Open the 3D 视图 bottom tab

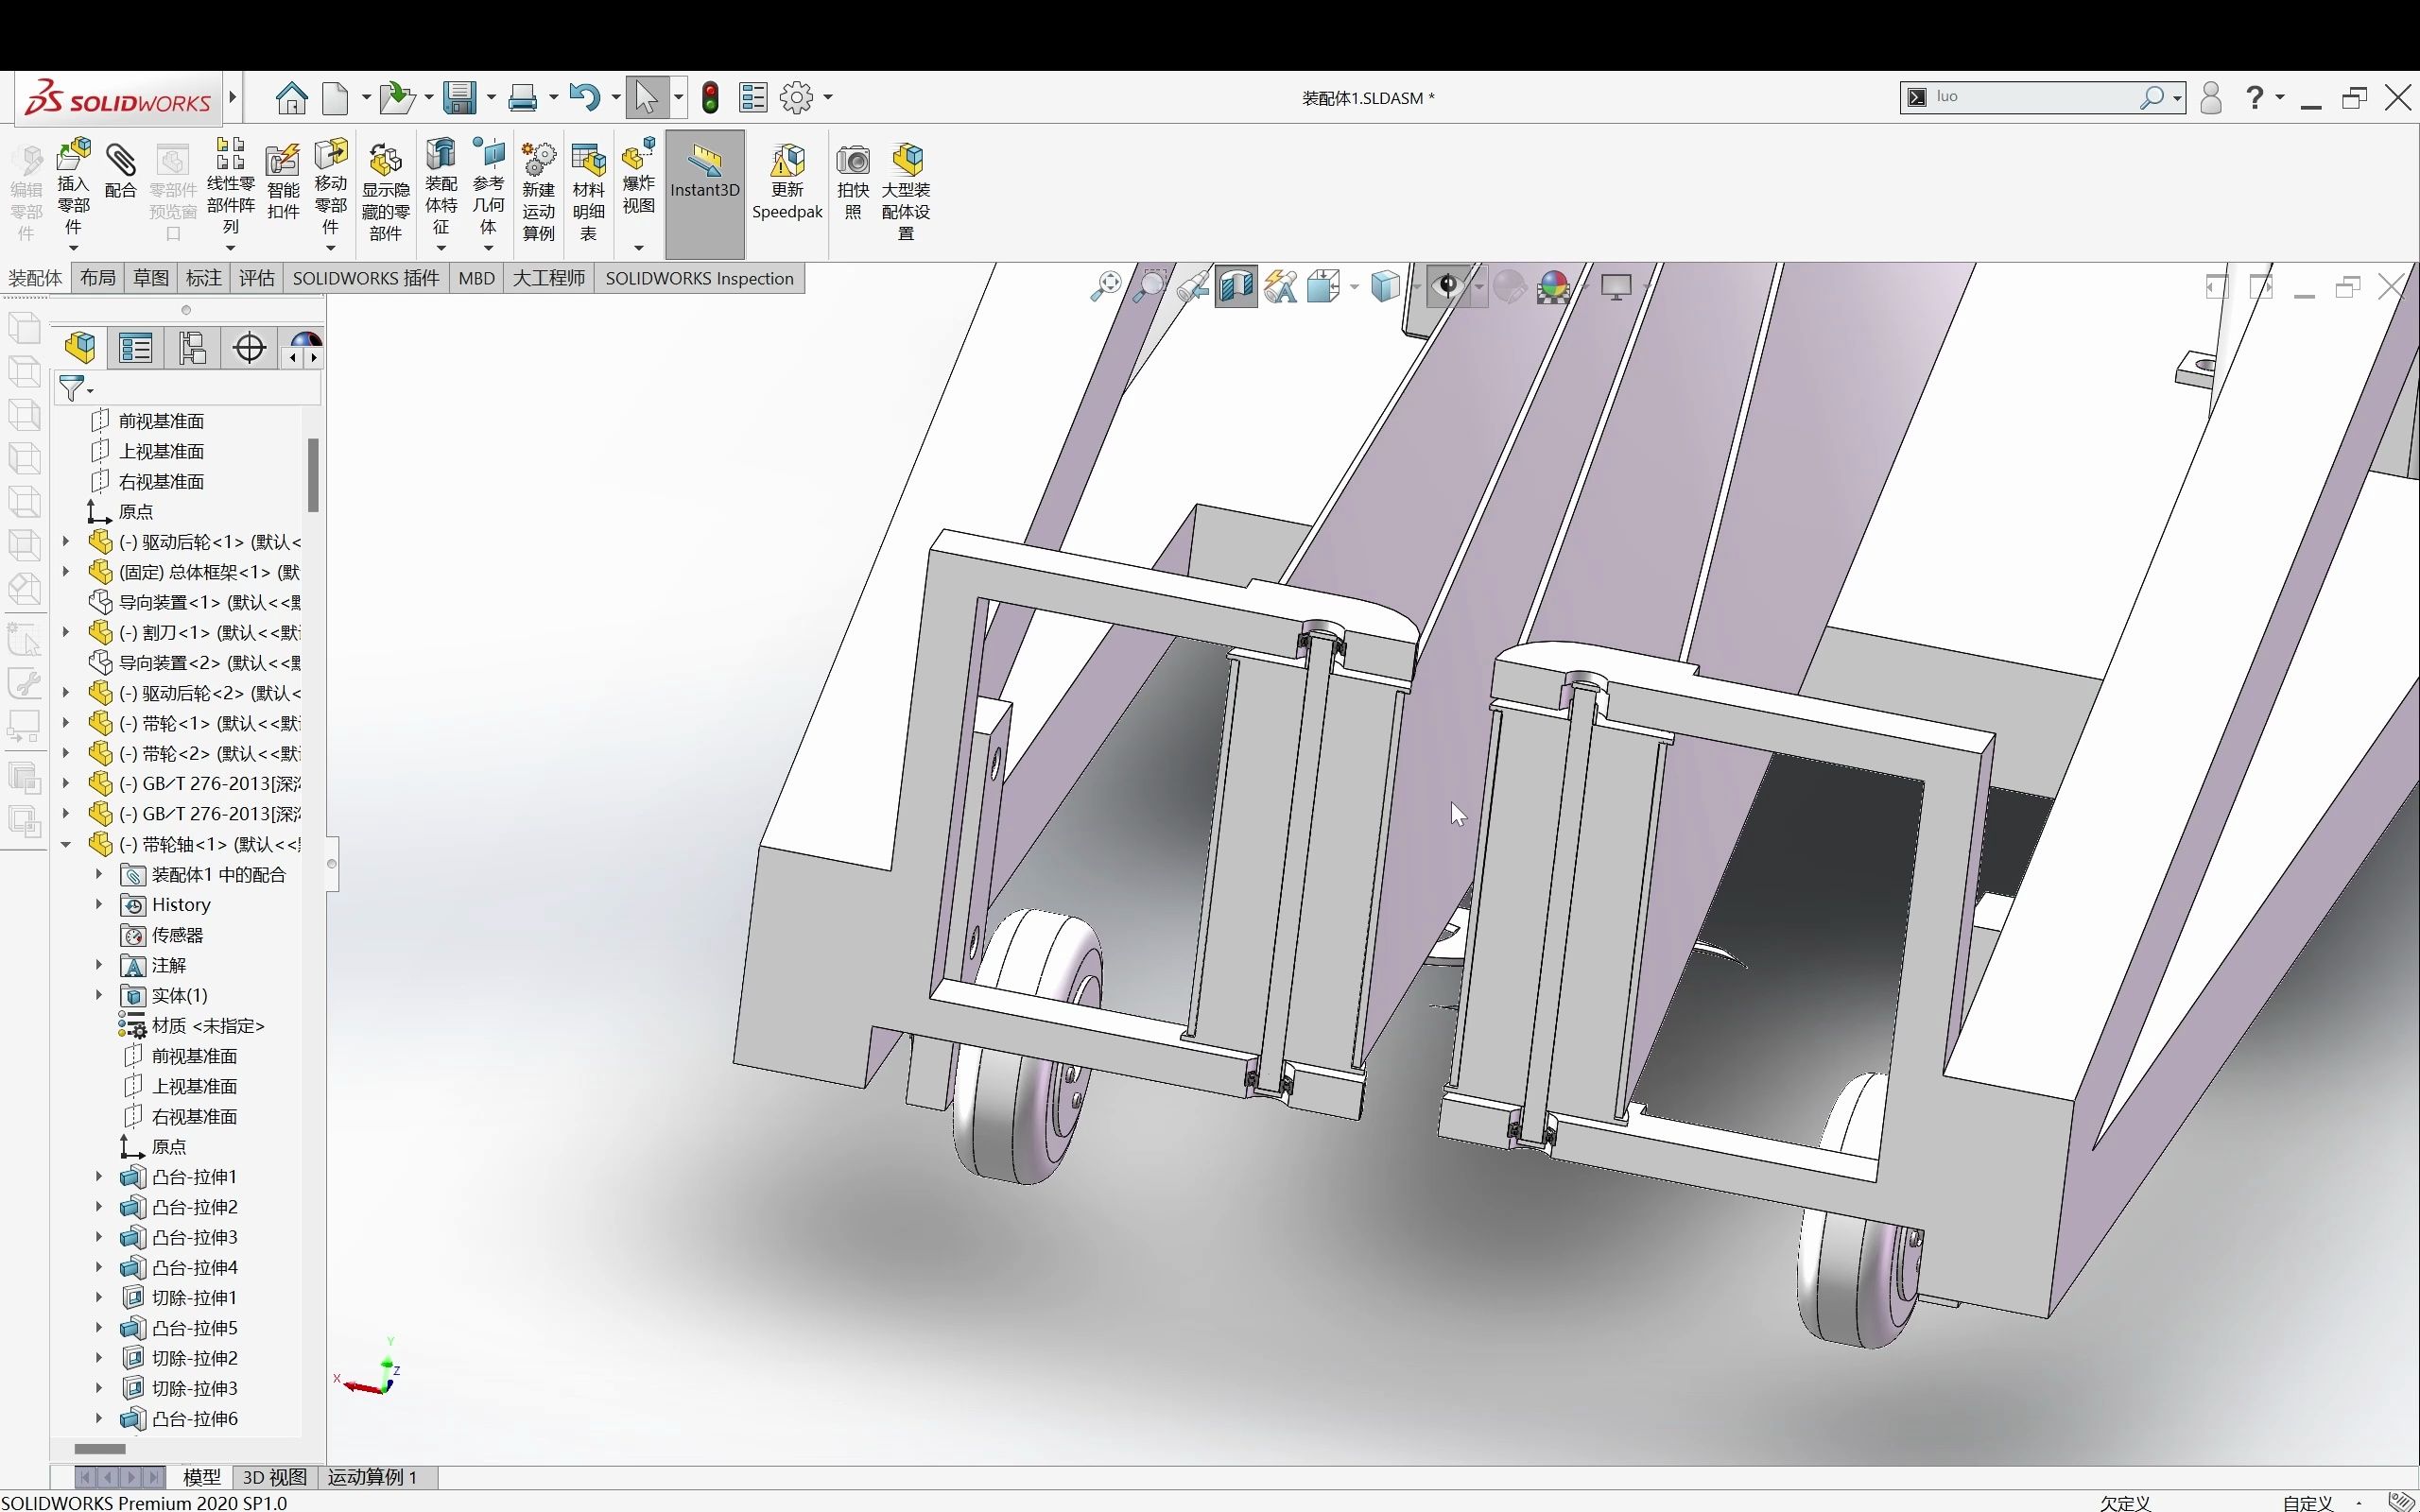click(275, 1477)
